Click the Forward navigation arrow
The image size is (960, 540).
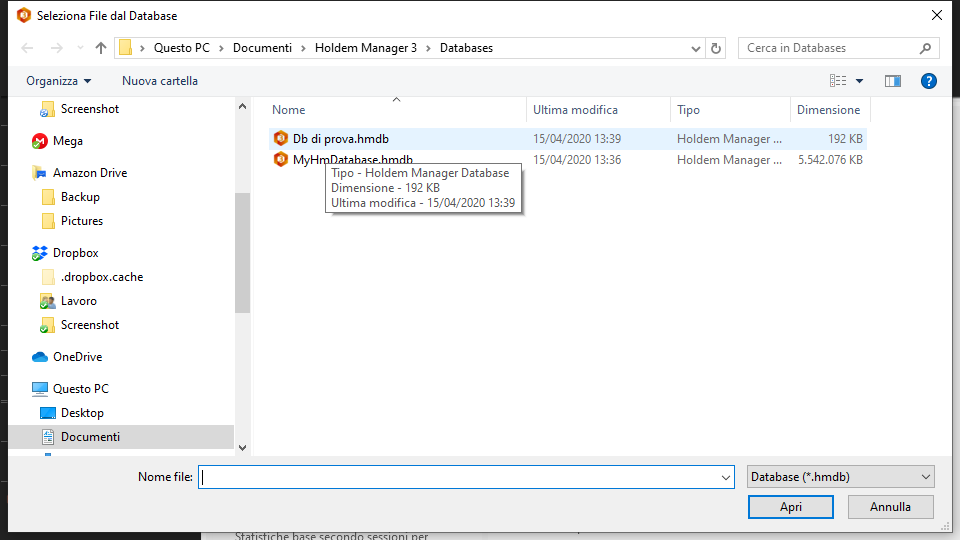[x=56, y=48]
